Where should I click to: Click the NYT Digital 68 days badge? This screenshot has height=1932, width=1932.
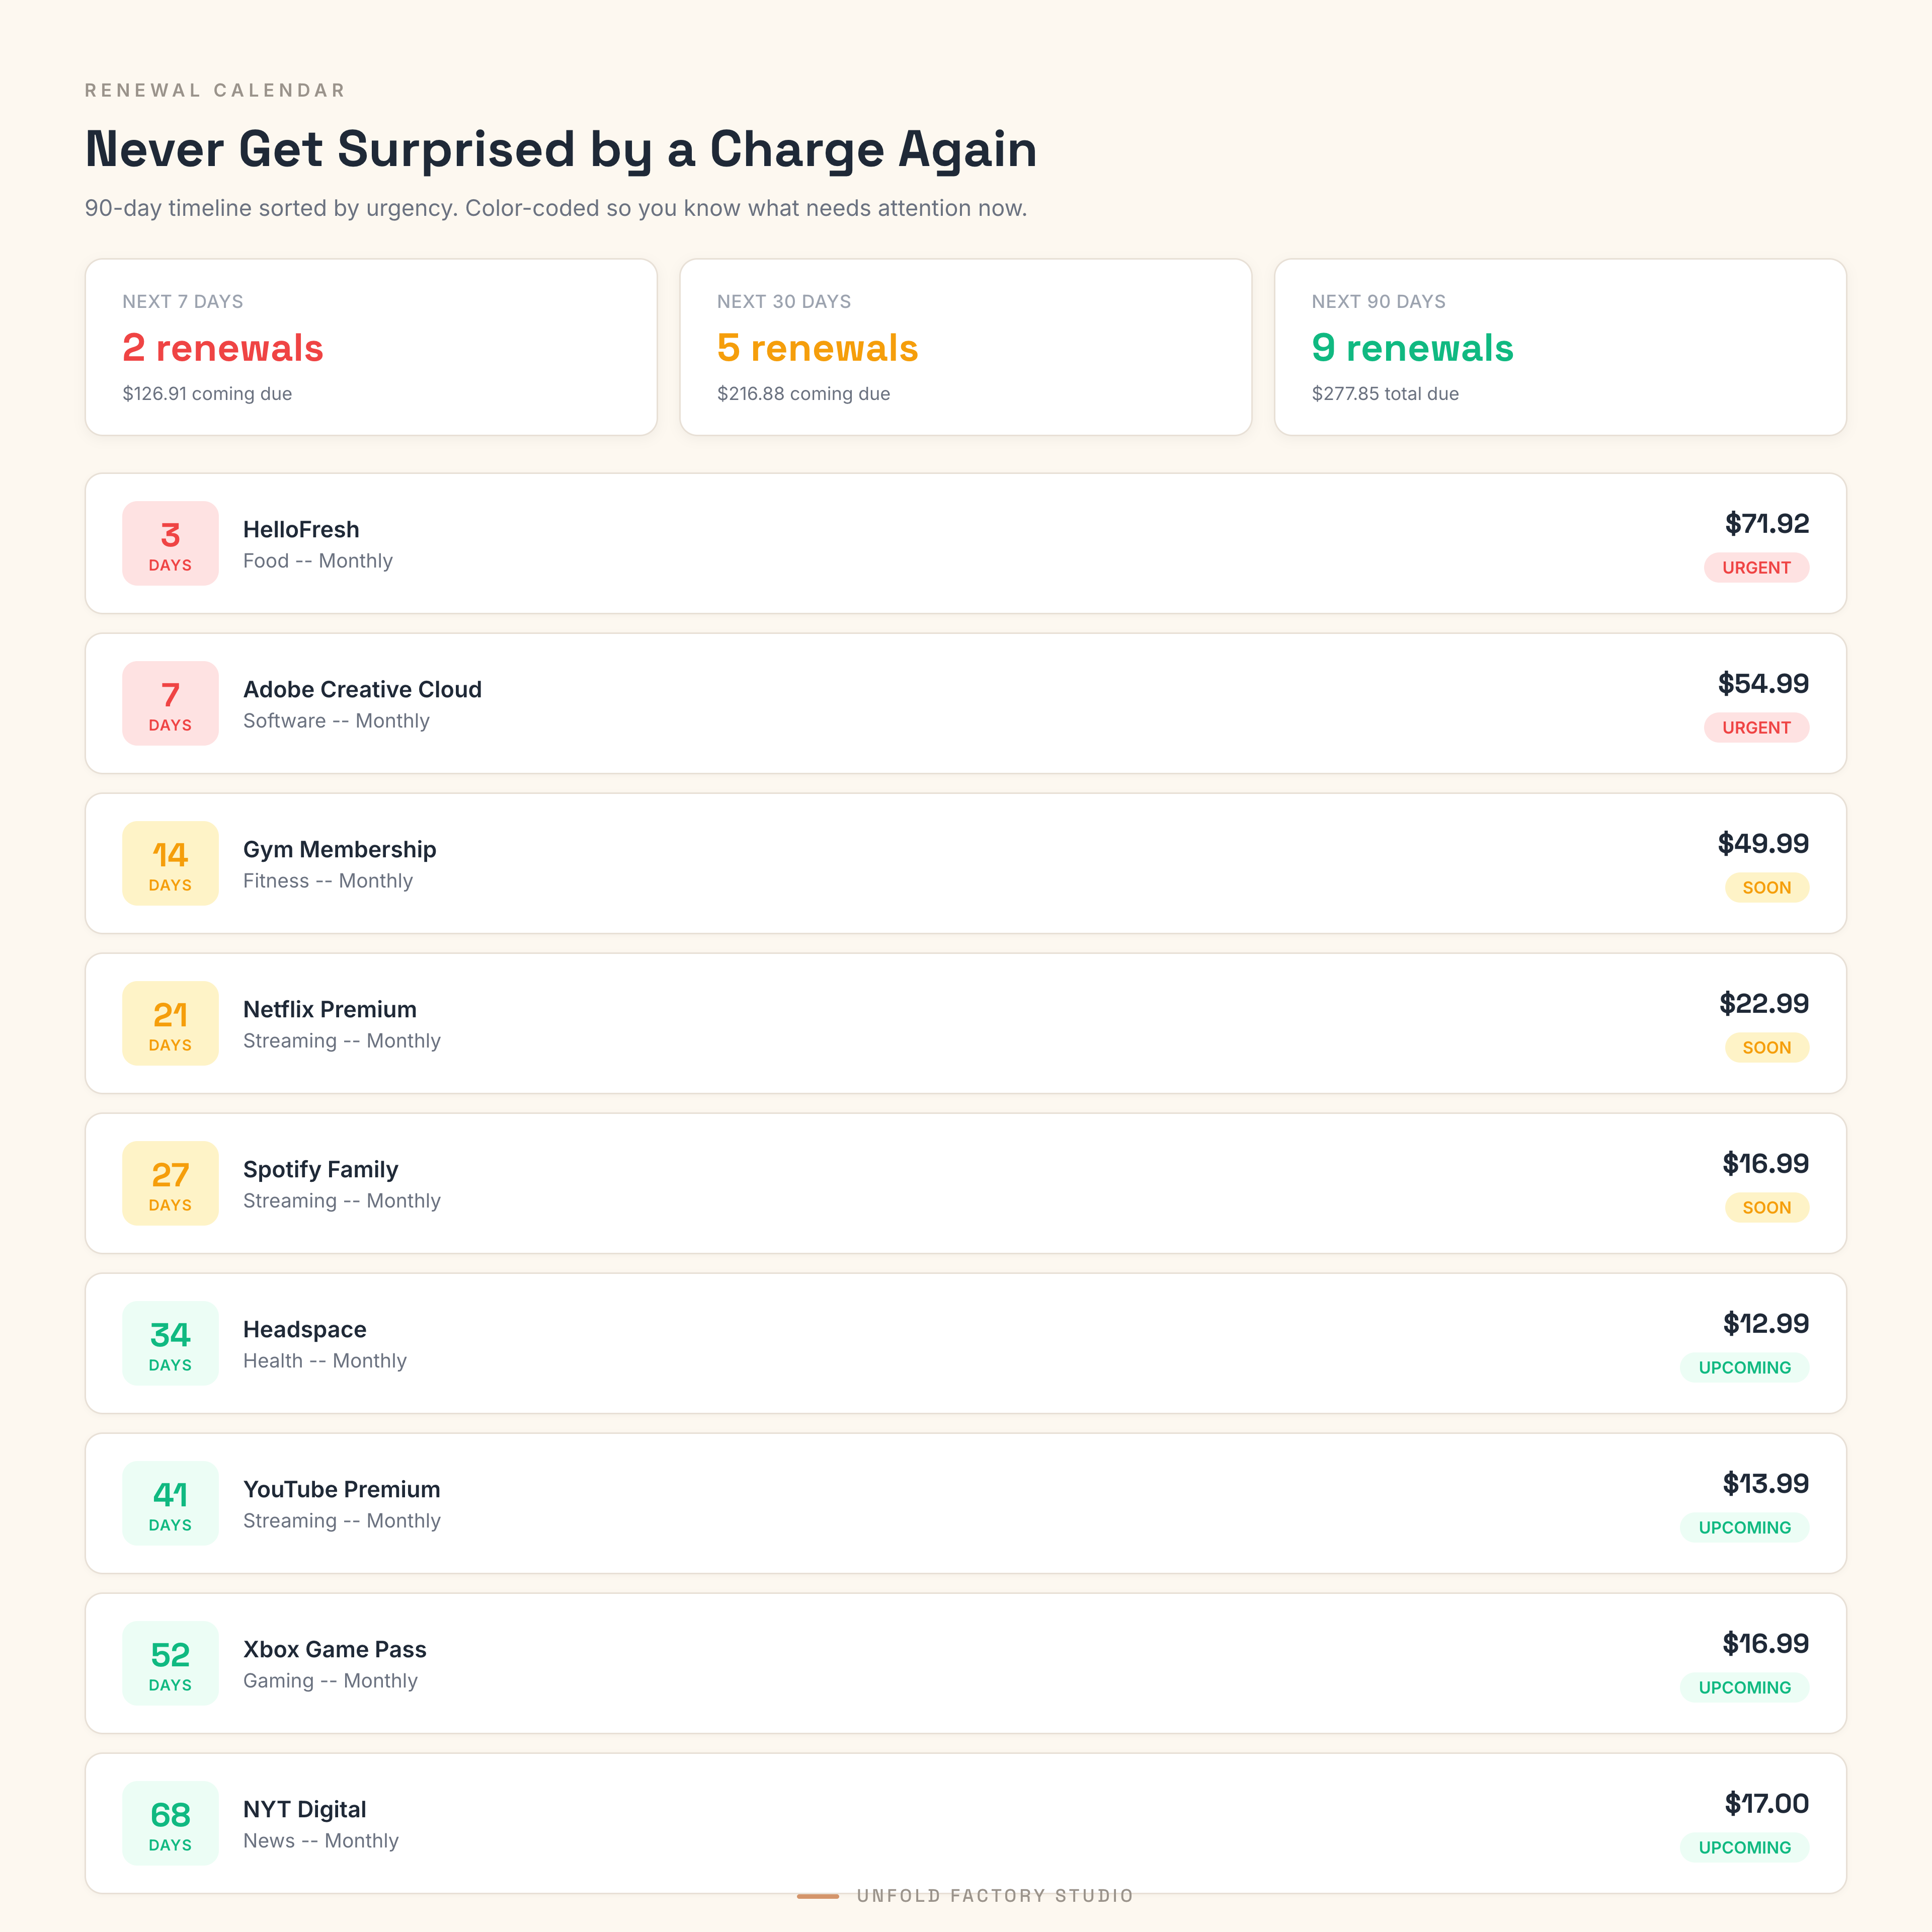click(170, 1823)
